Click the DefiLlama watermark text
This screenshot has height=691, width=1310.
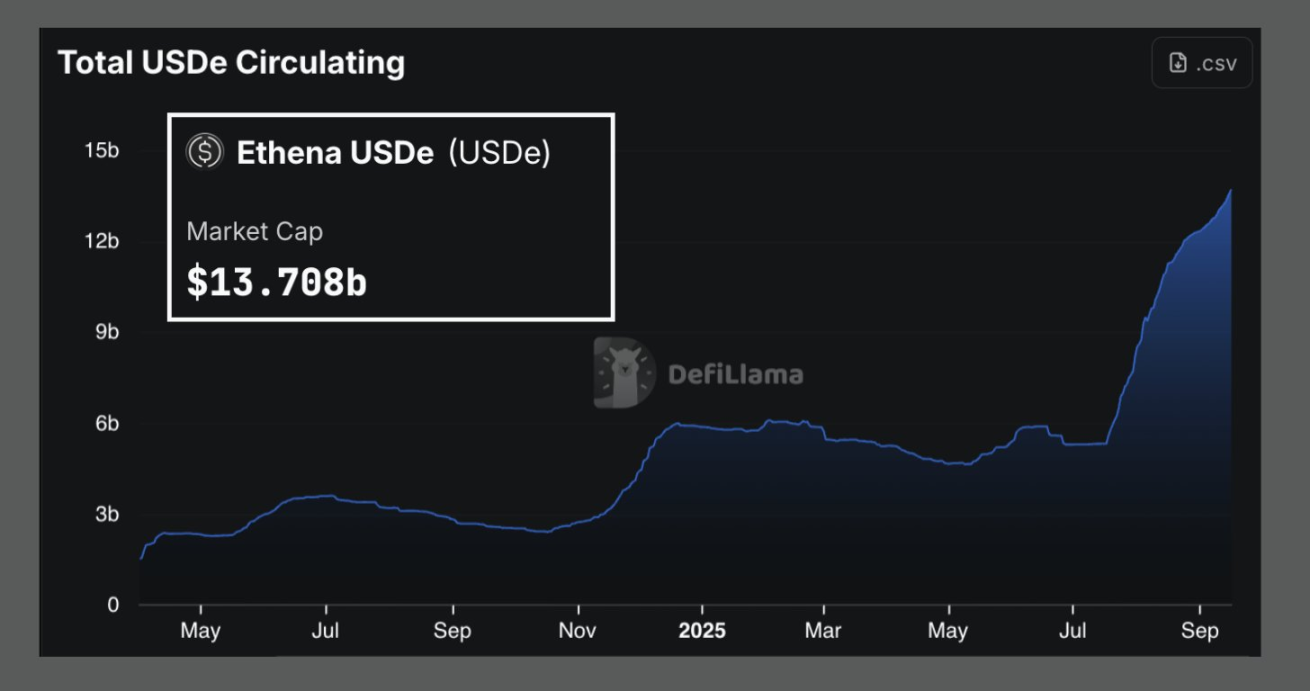pos(734,375)
